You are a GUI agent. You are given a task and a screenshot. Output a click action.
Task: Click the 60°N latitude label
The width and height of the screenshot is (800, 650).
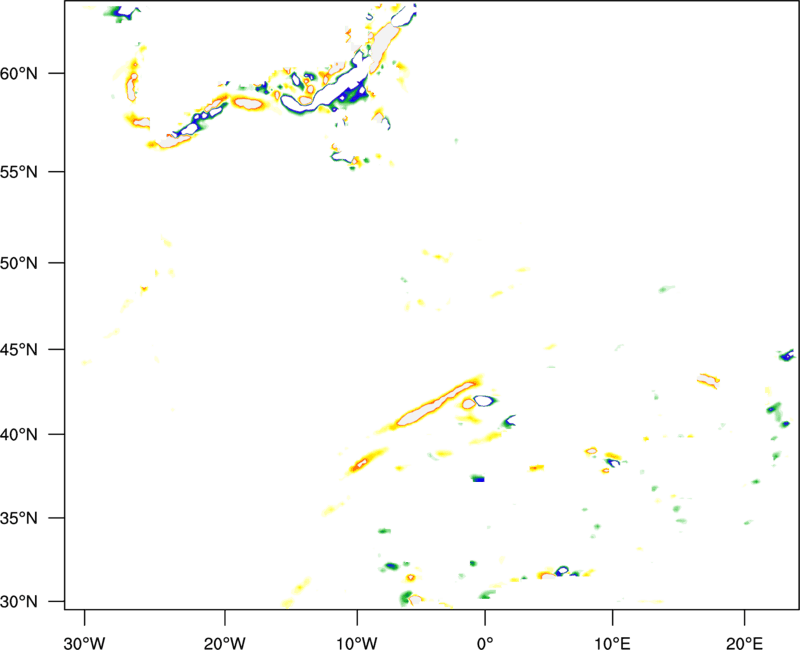pos(19,73)
